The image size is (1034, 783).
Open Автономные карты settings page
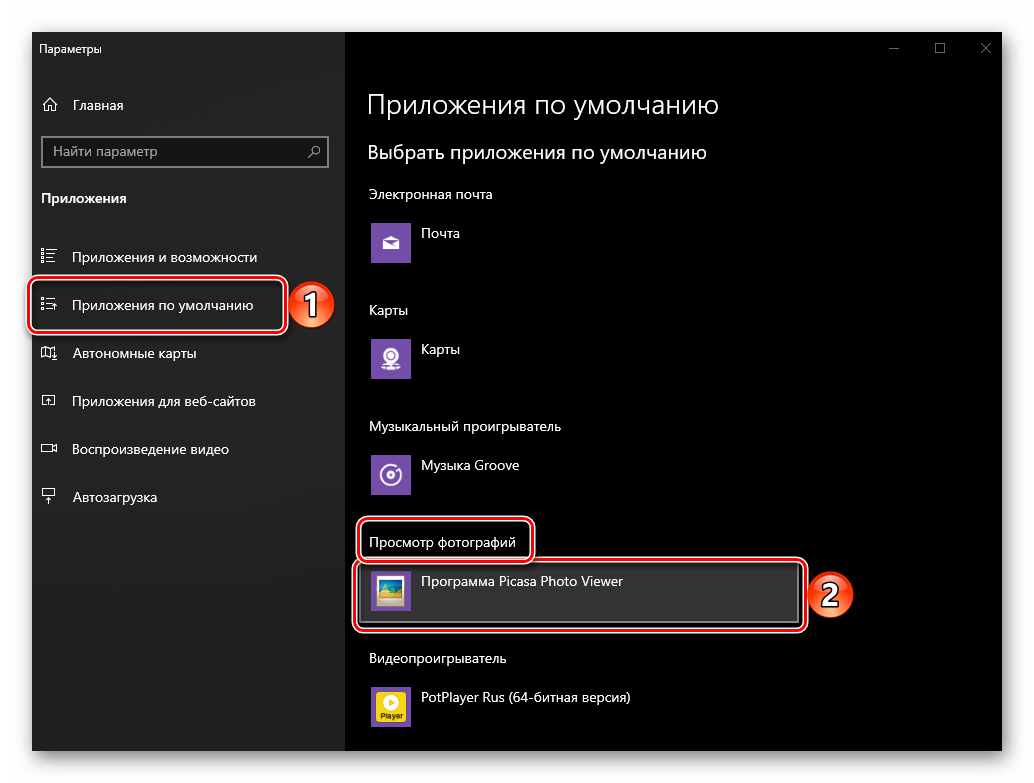click(x=134, y=353)
